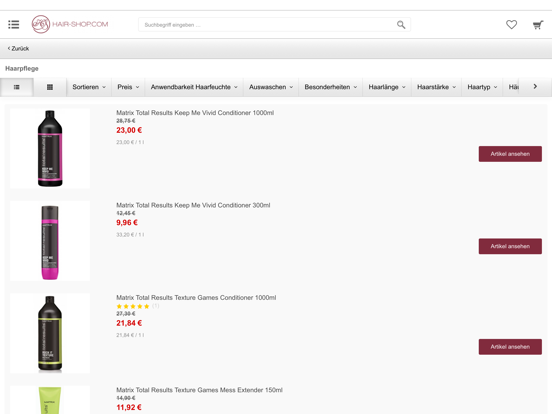
Task: Click Keep Me Vivid 300ml bottle image
Action: (x=50, y=241)
